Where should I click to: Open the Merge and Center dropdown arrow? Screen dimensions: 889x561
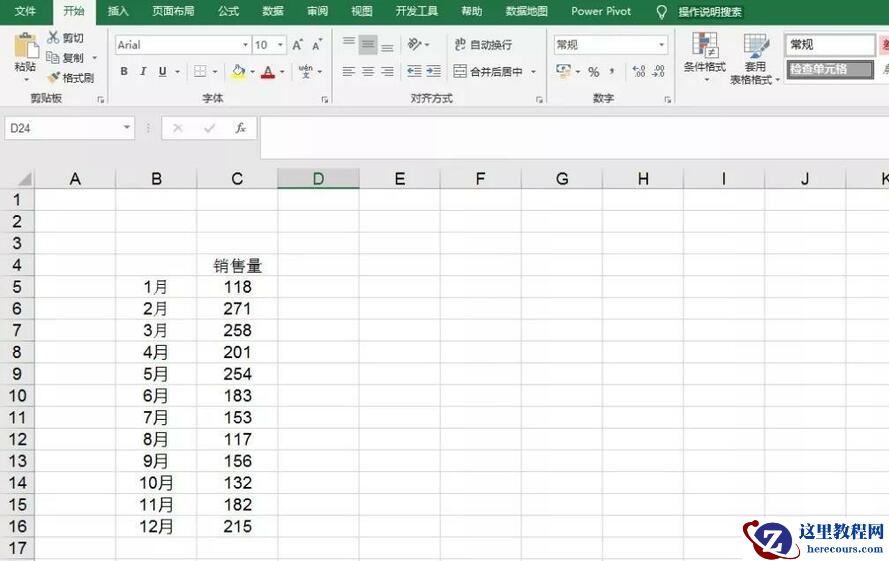coord(534,71)
